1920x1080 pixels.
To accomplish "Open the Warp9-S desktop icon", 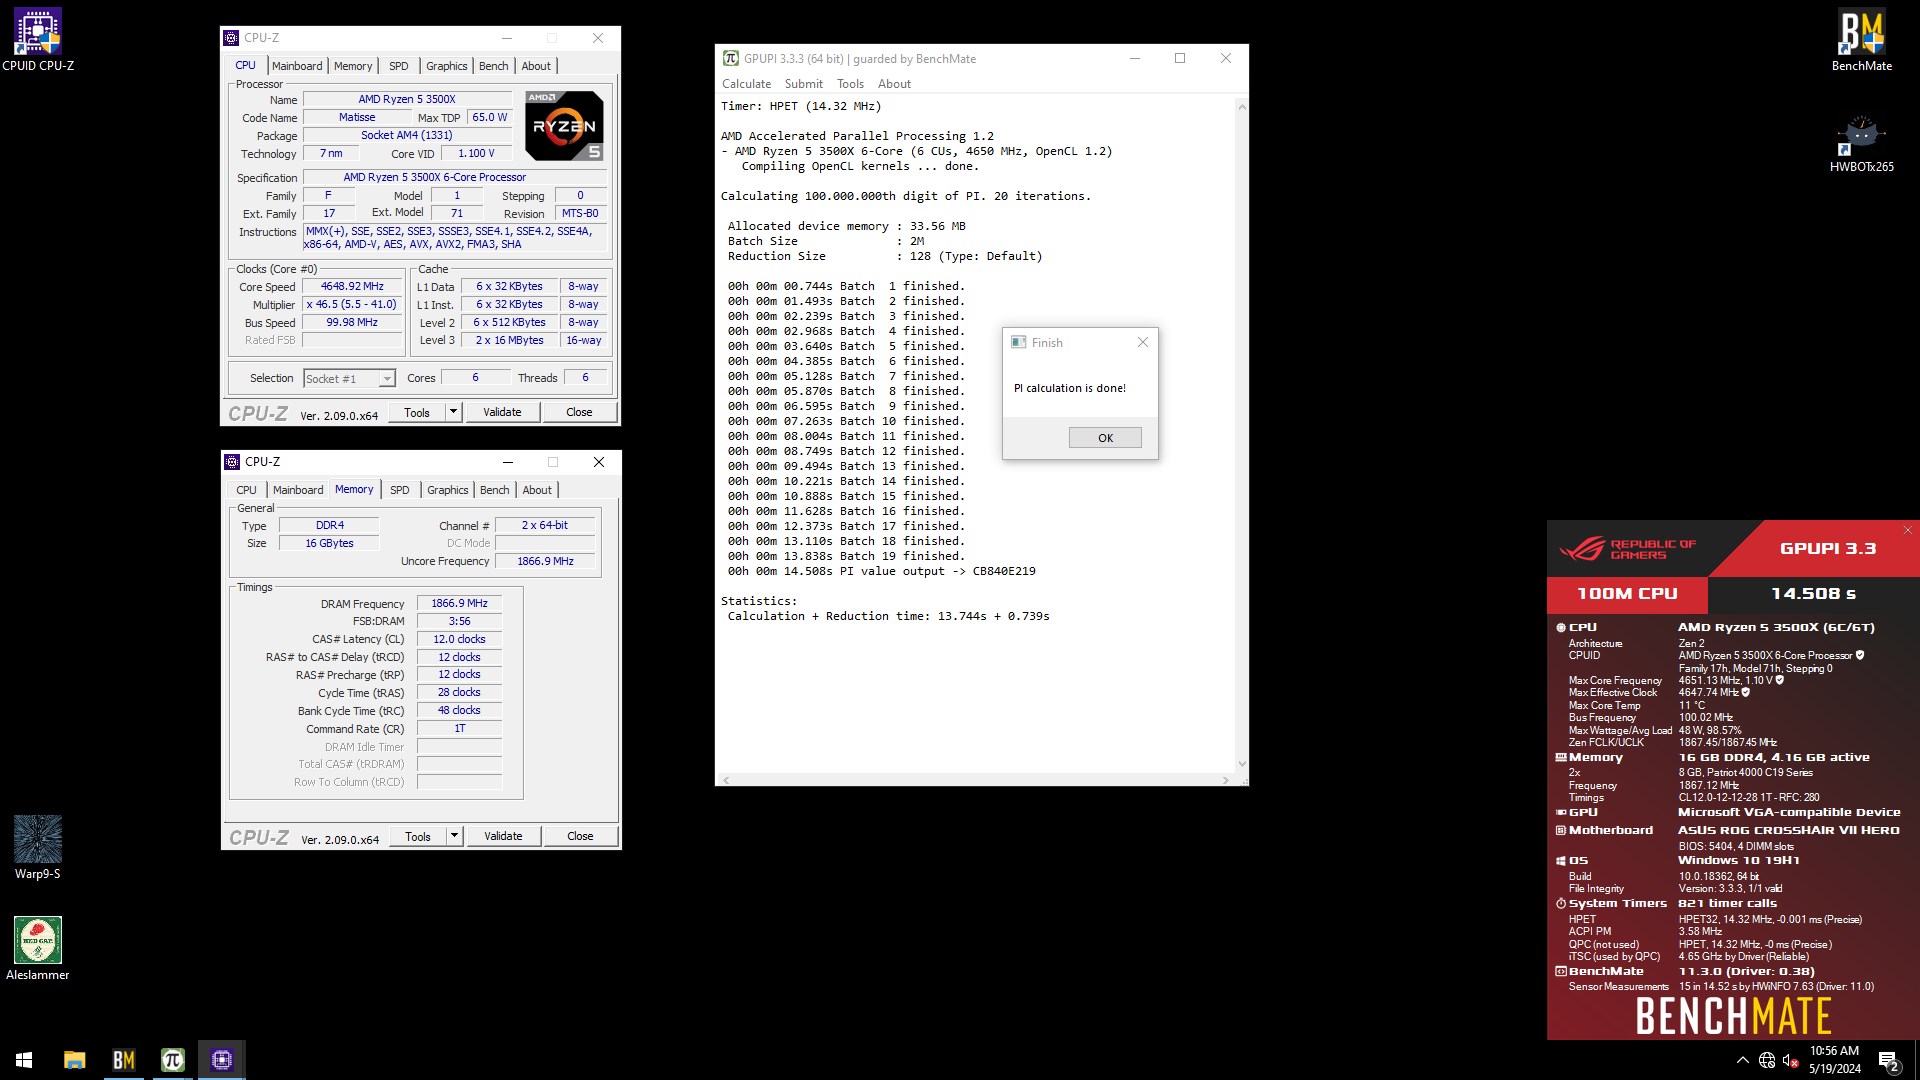I will pos(38,847).
